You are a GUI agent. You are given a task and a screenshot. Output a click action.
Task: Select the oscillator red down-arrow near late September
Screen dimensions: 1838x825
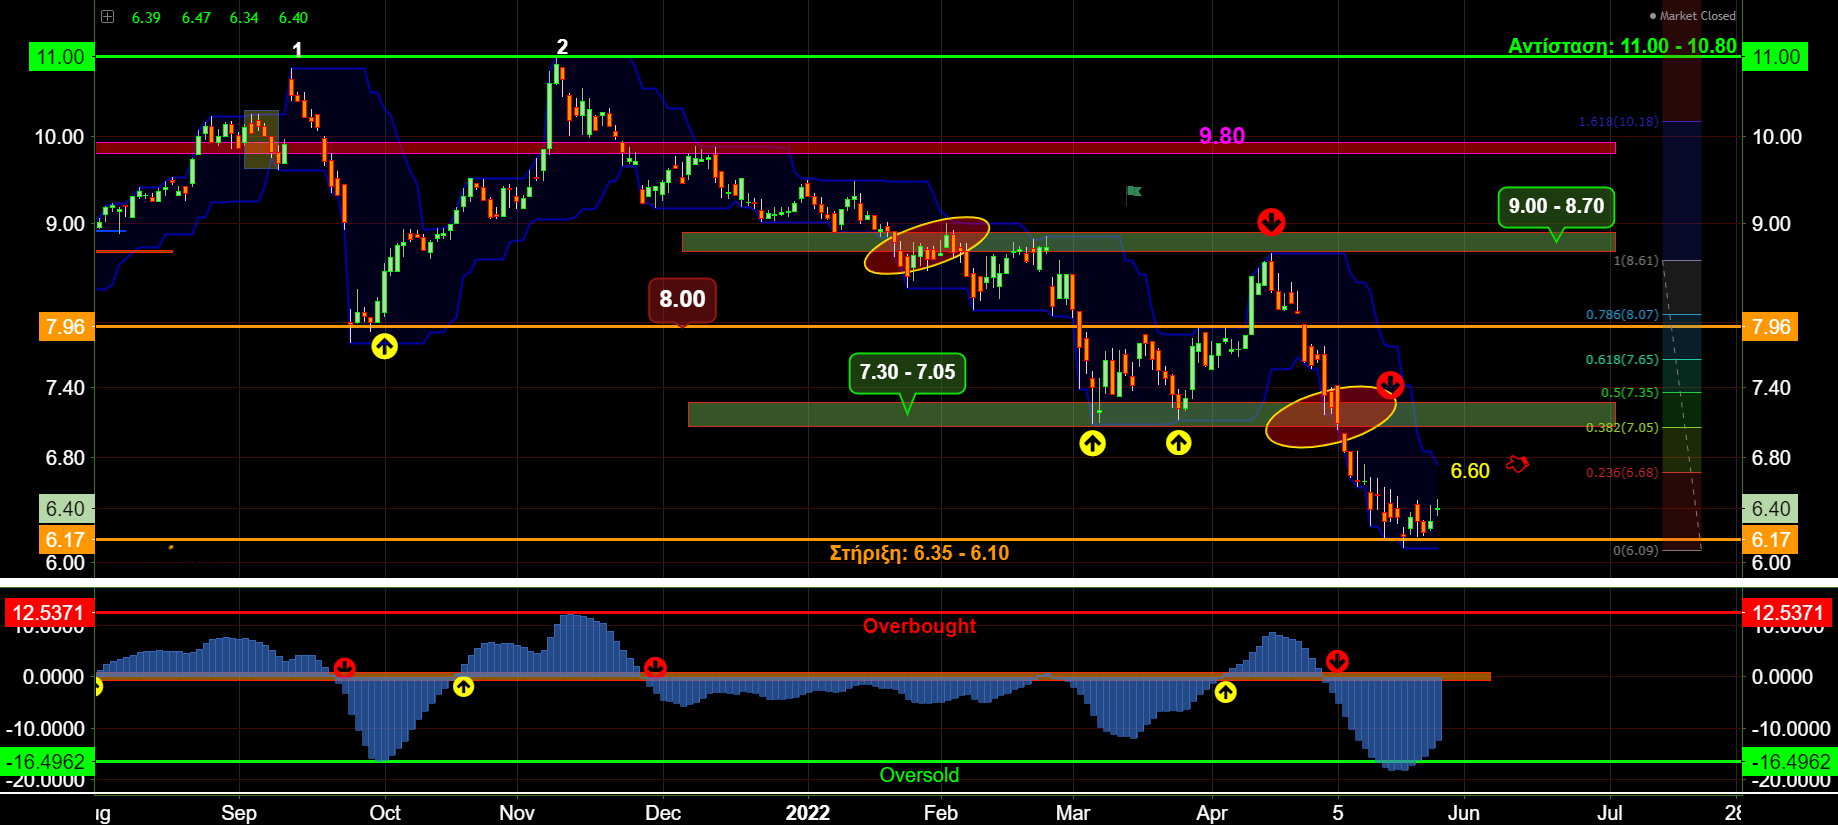344,667
